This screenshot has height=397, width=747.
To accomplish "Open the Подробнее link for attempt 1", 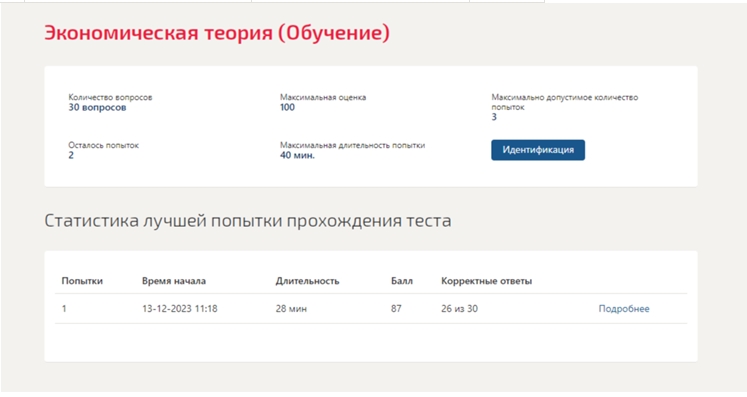I will [624, 309].
